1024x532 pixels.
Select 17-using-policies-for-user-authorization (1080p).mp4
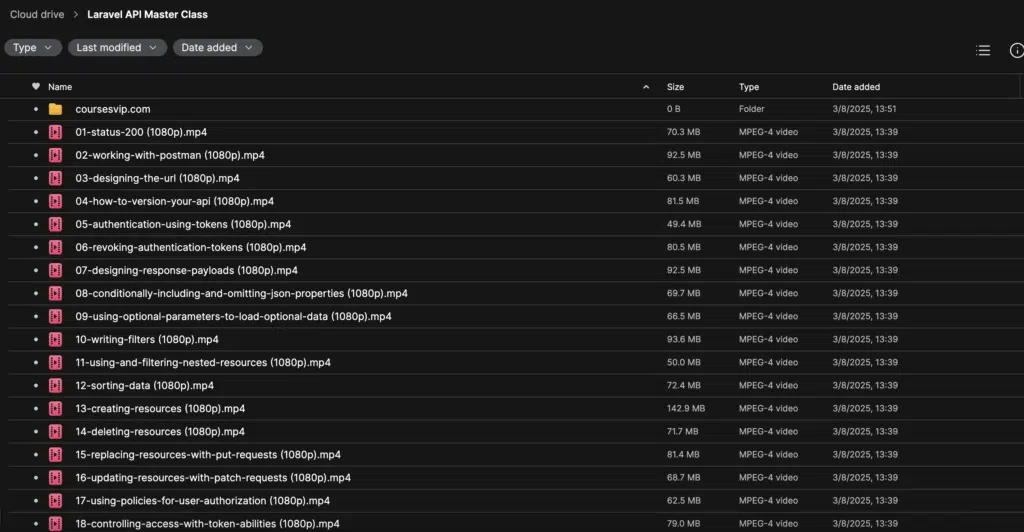pyautogui.click(x=202, y=501)
